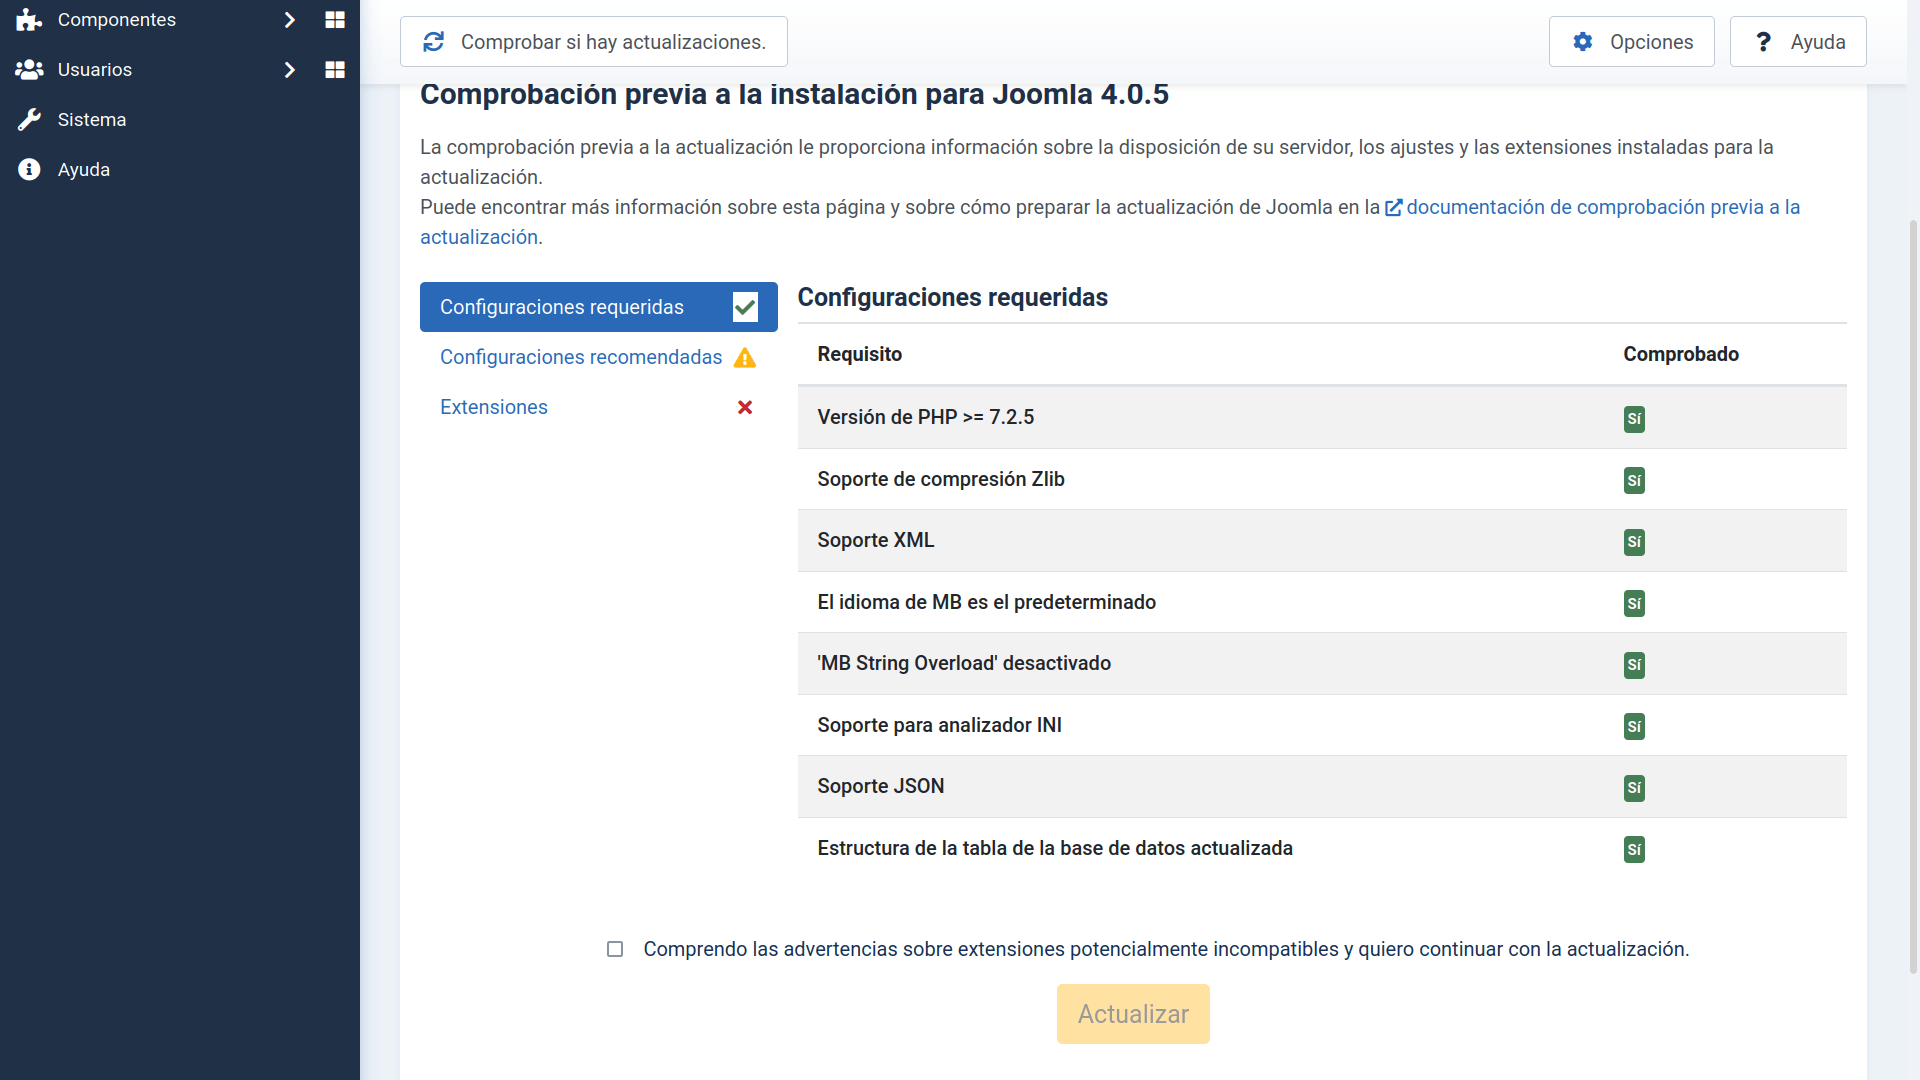Click Comprobar si hay actualizaciones button
Viewport: 1920px width, 1080px height.
(594, 42)
